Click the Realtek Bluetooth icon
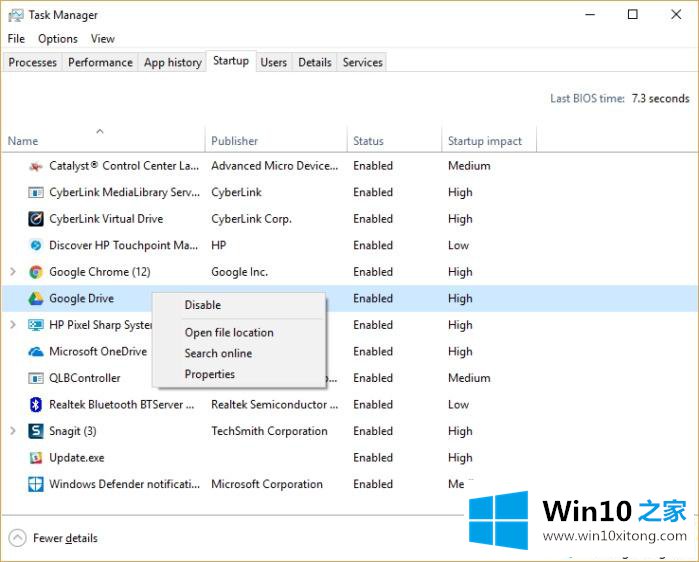699x562 pixels. (36, 405)
